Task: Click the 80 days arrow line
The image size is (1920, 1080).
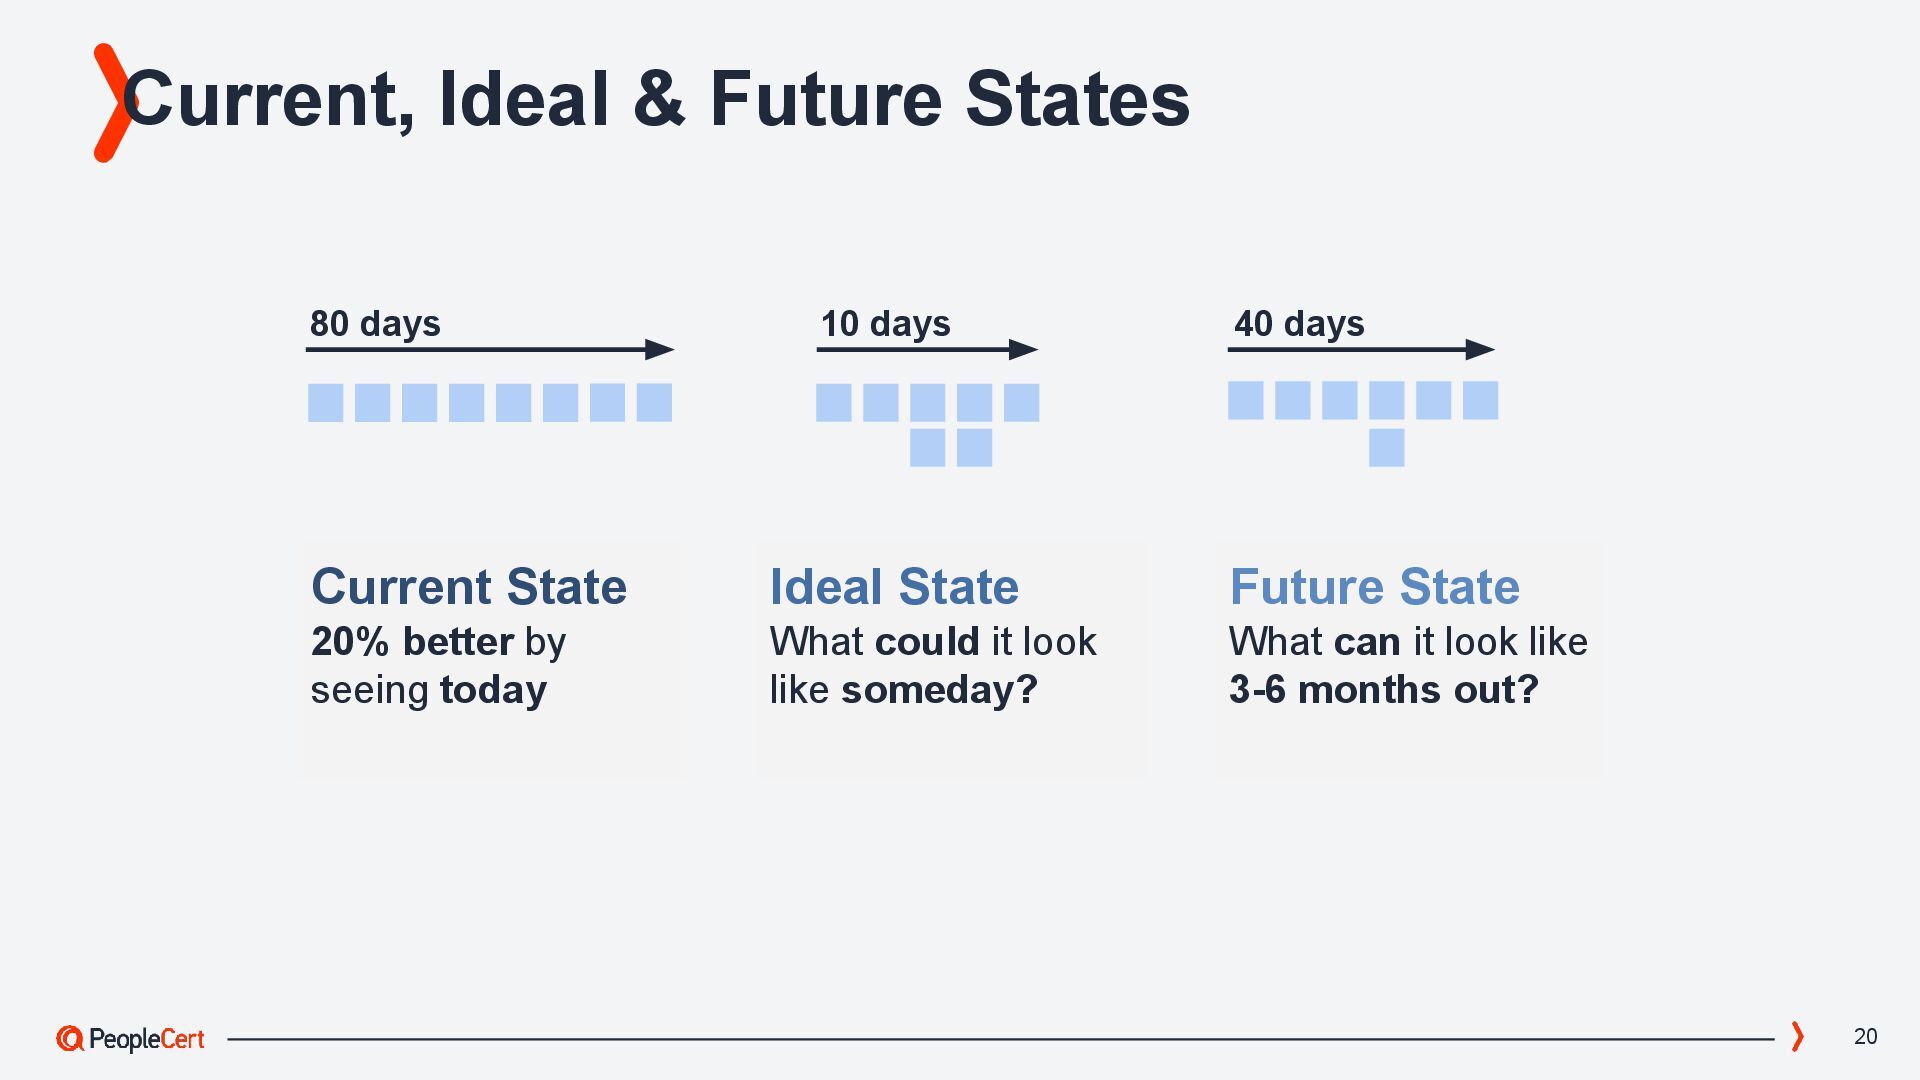Action: [480, 349]
